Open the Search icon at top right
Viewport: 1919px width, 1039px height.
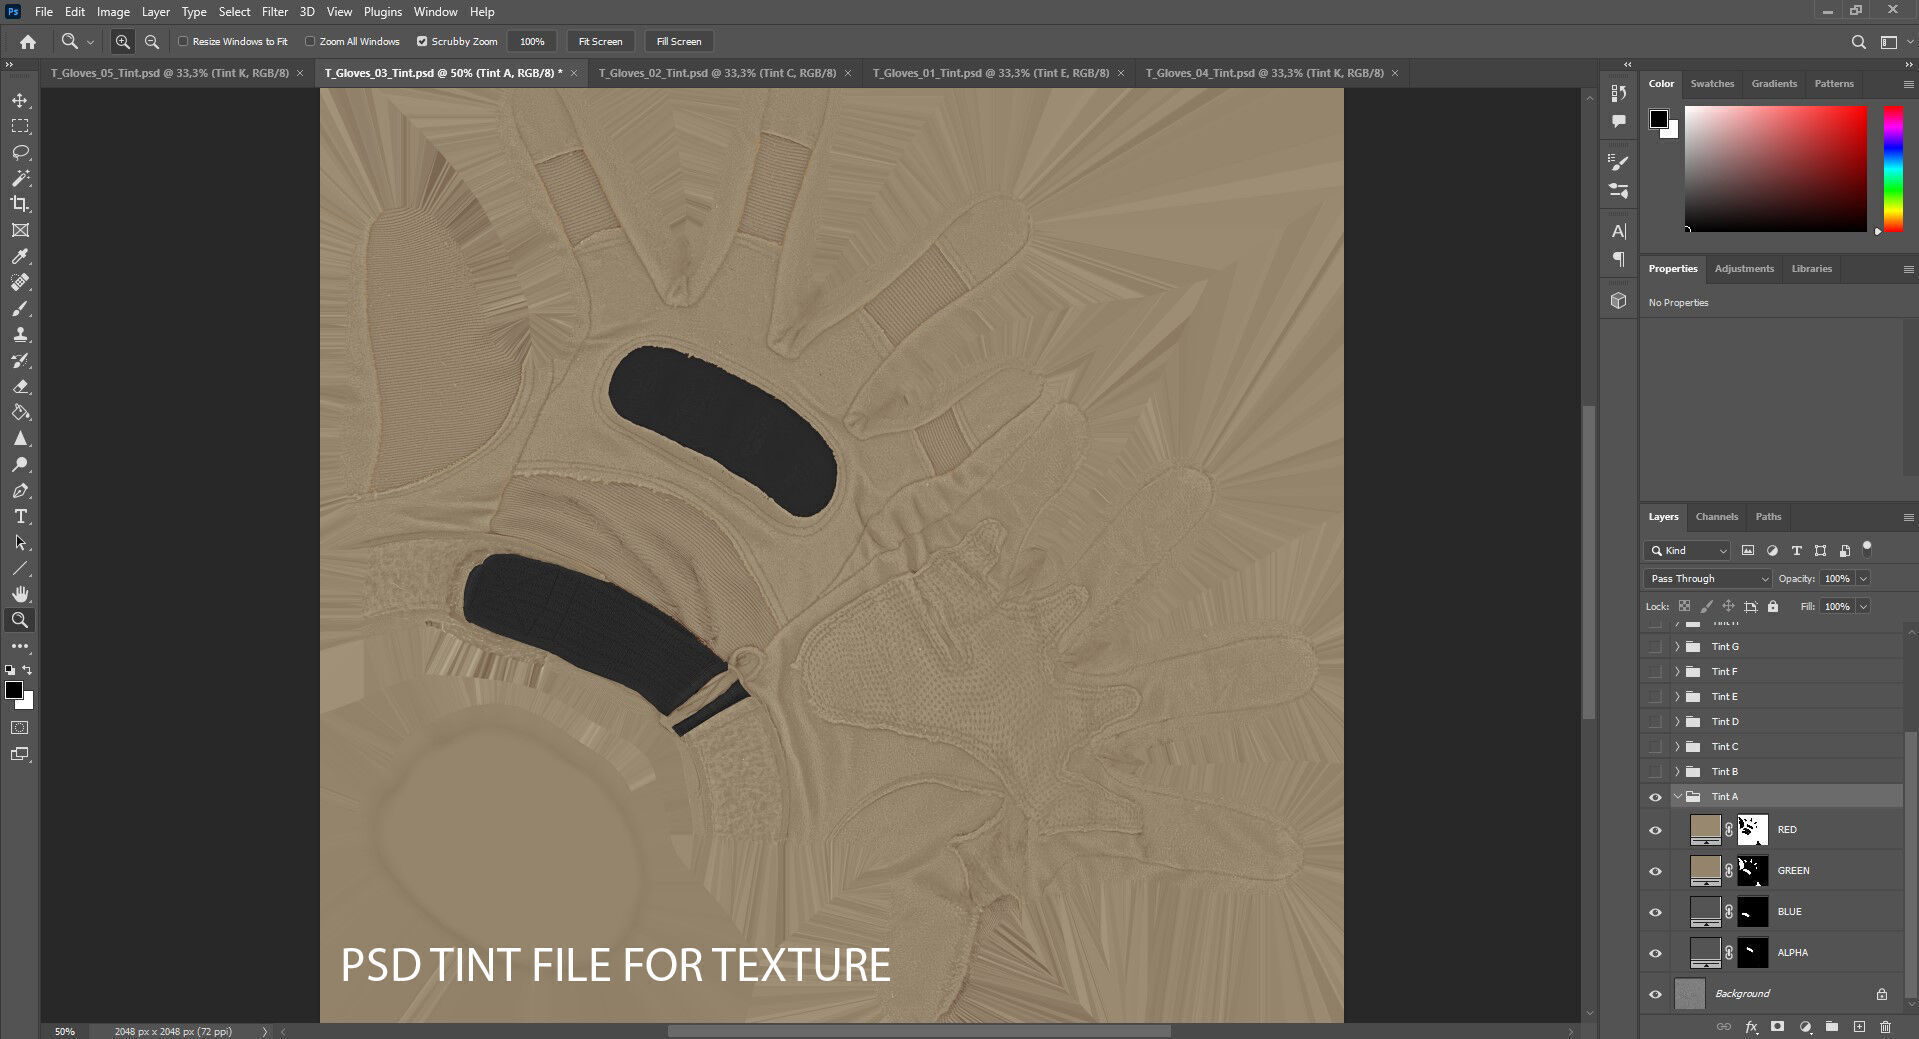pyautogui.click(x=1858, y=42)
